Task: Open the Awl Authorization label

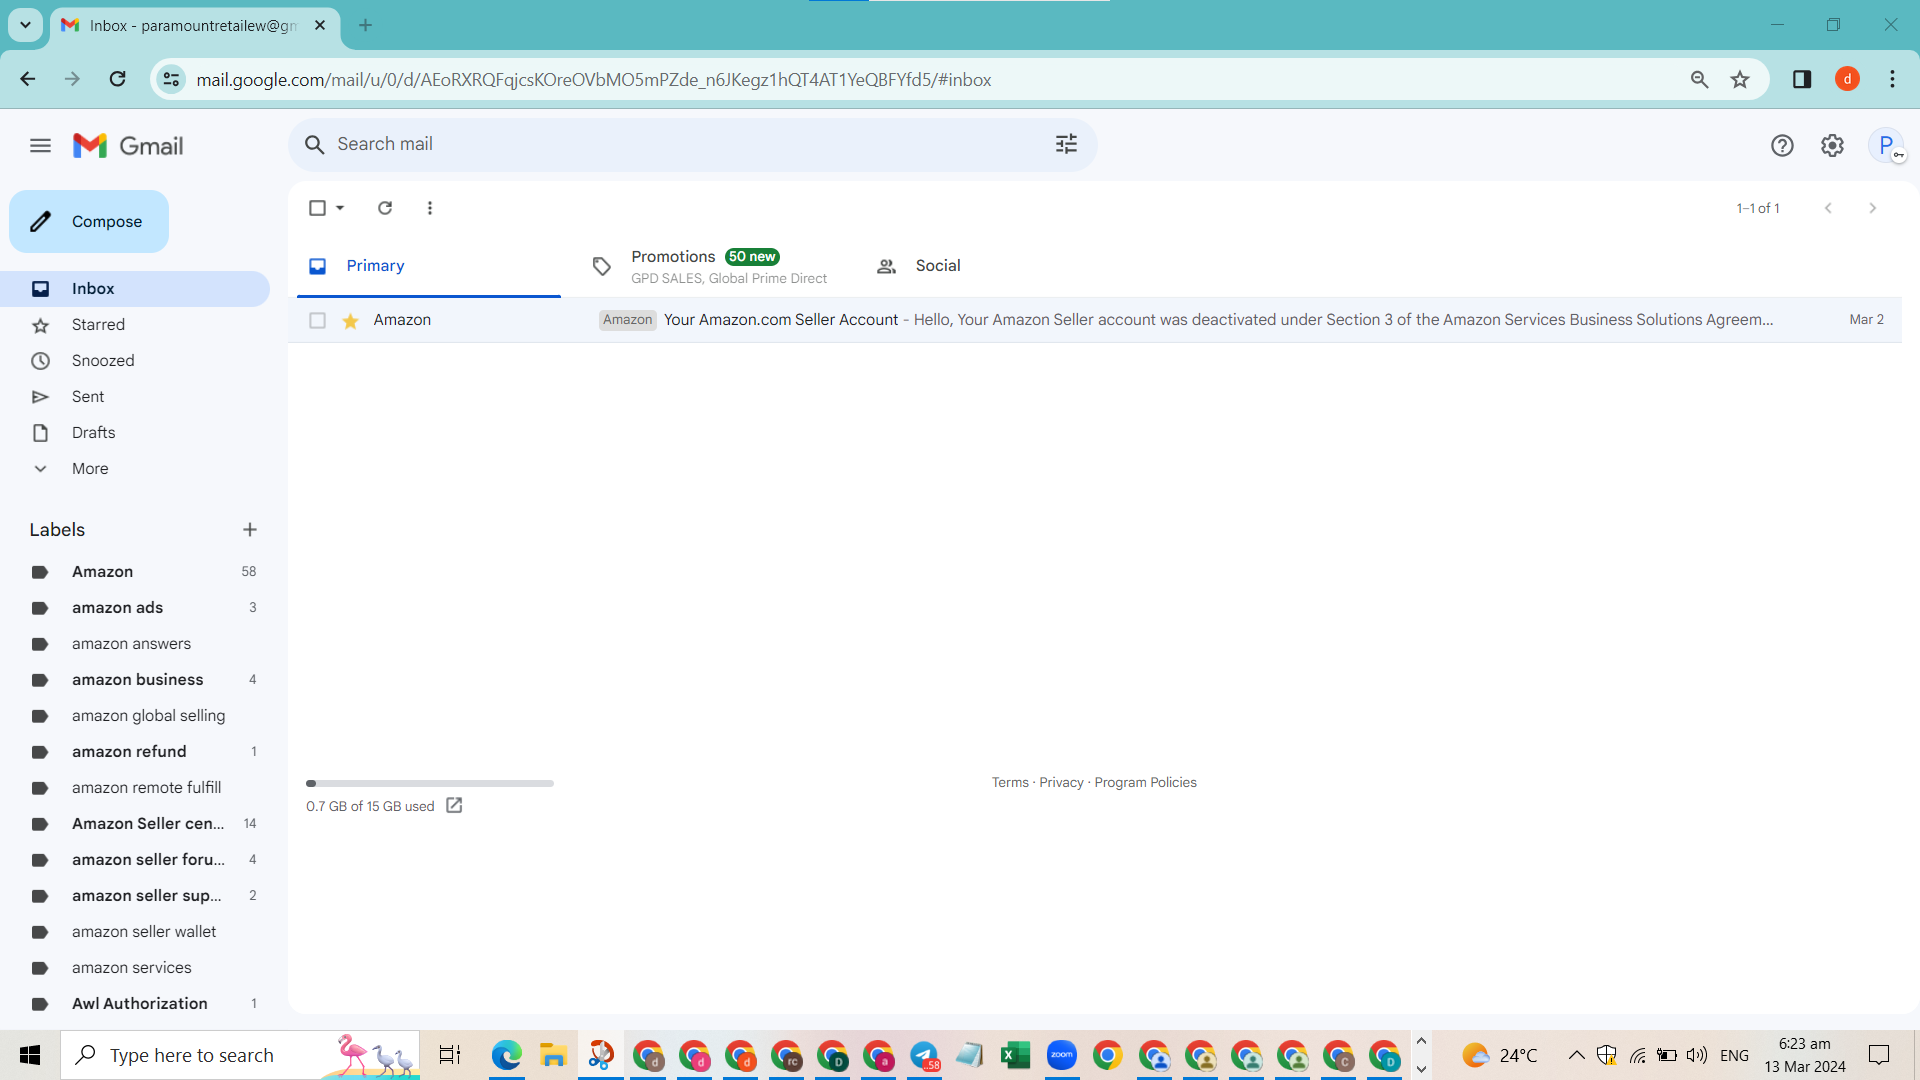Action: pos(135,1004)
